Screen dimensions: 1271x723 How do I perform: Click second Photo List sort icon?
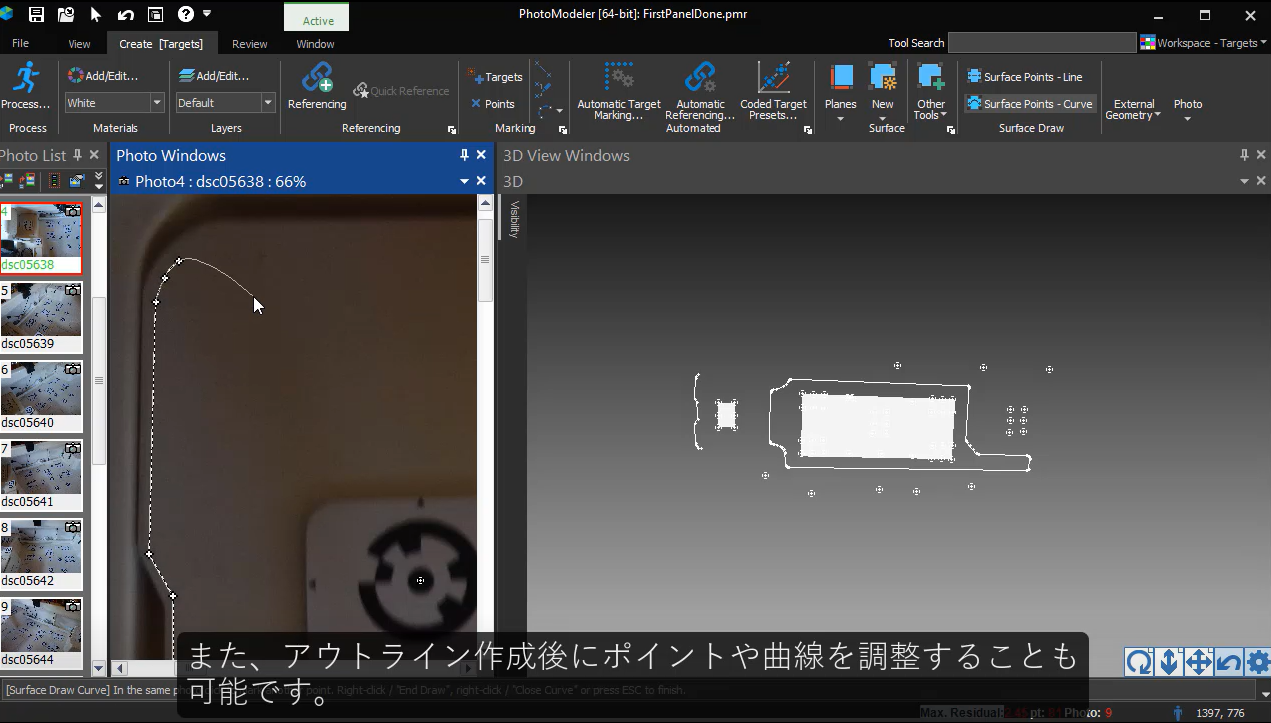tap(27, 181)
